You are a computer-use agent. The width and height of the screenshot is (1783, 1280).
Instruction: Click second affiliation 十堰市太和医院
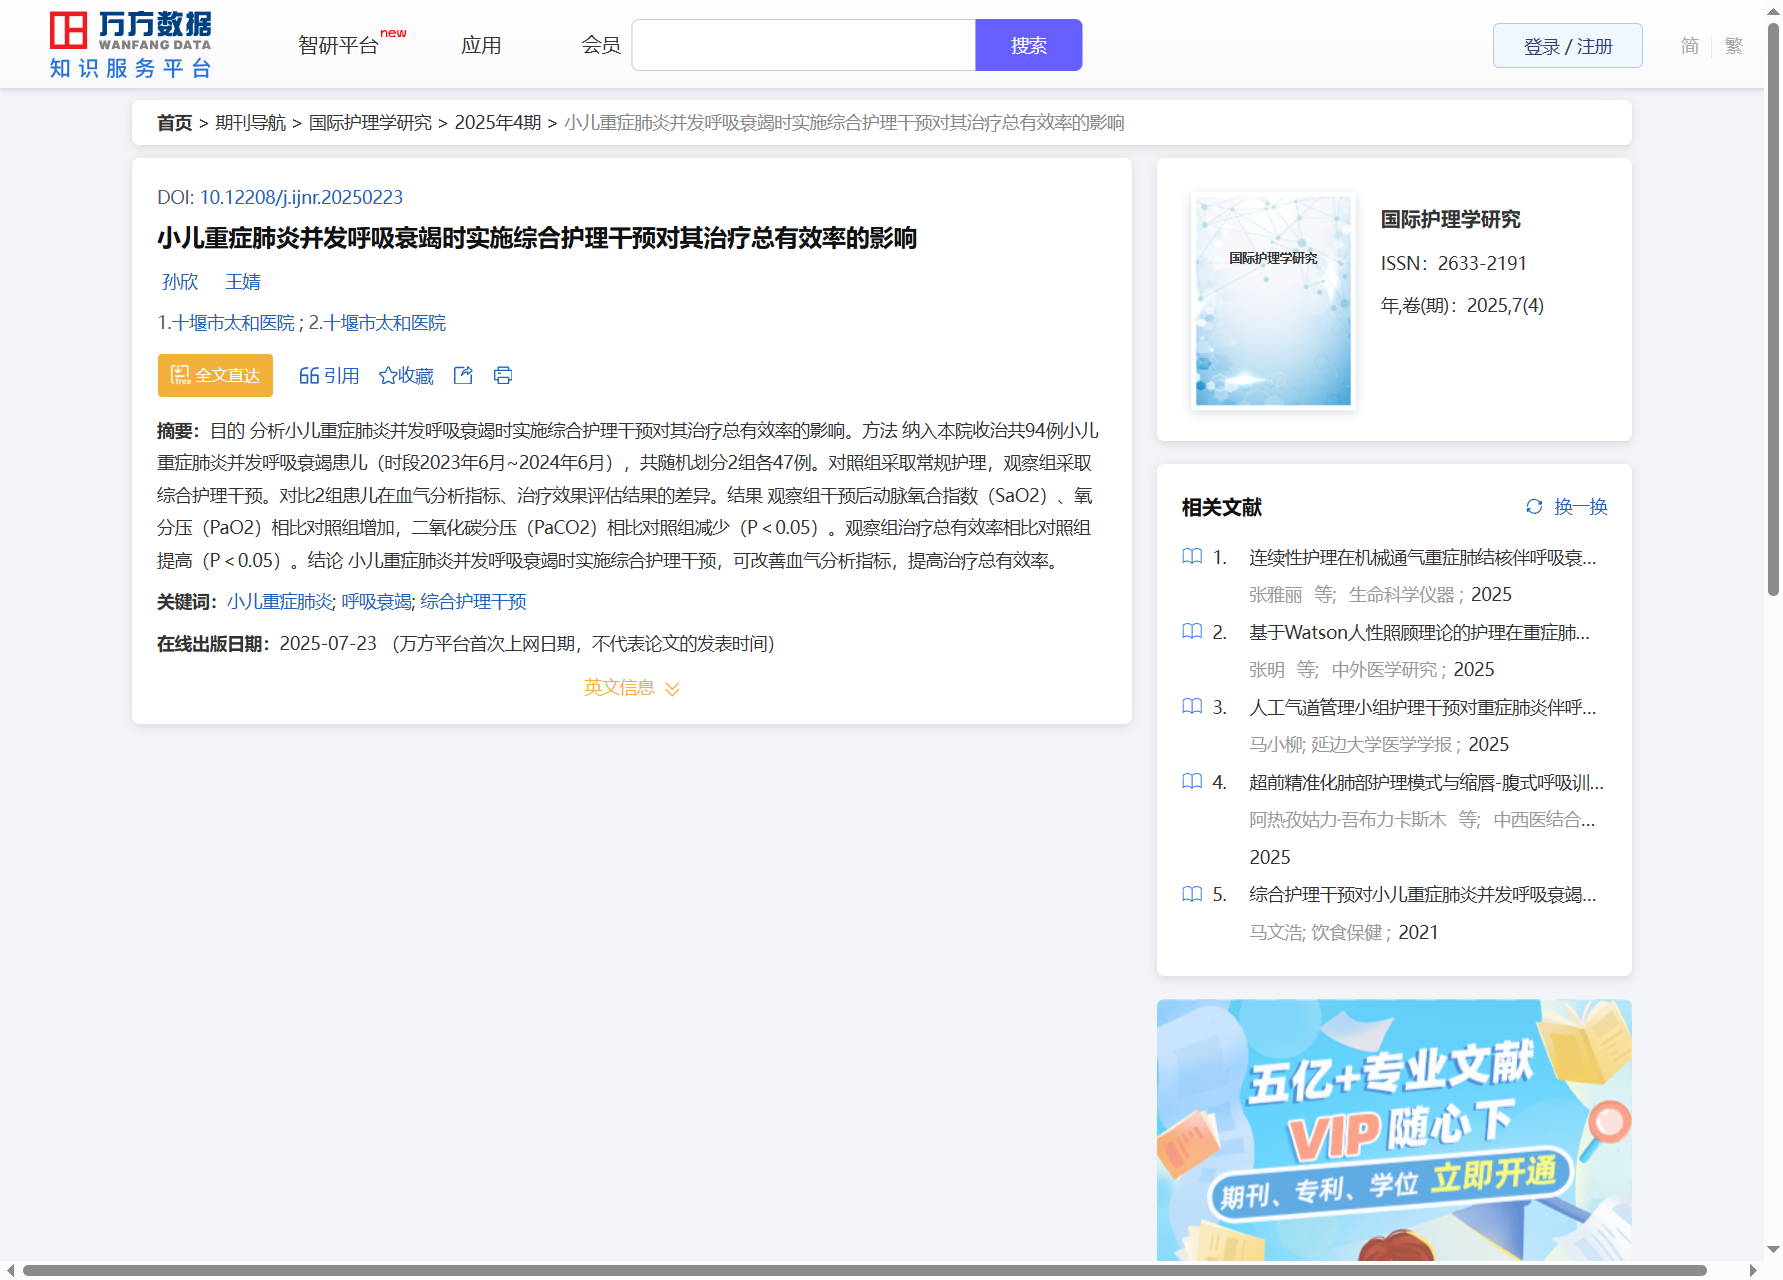[x=385, y=322]
